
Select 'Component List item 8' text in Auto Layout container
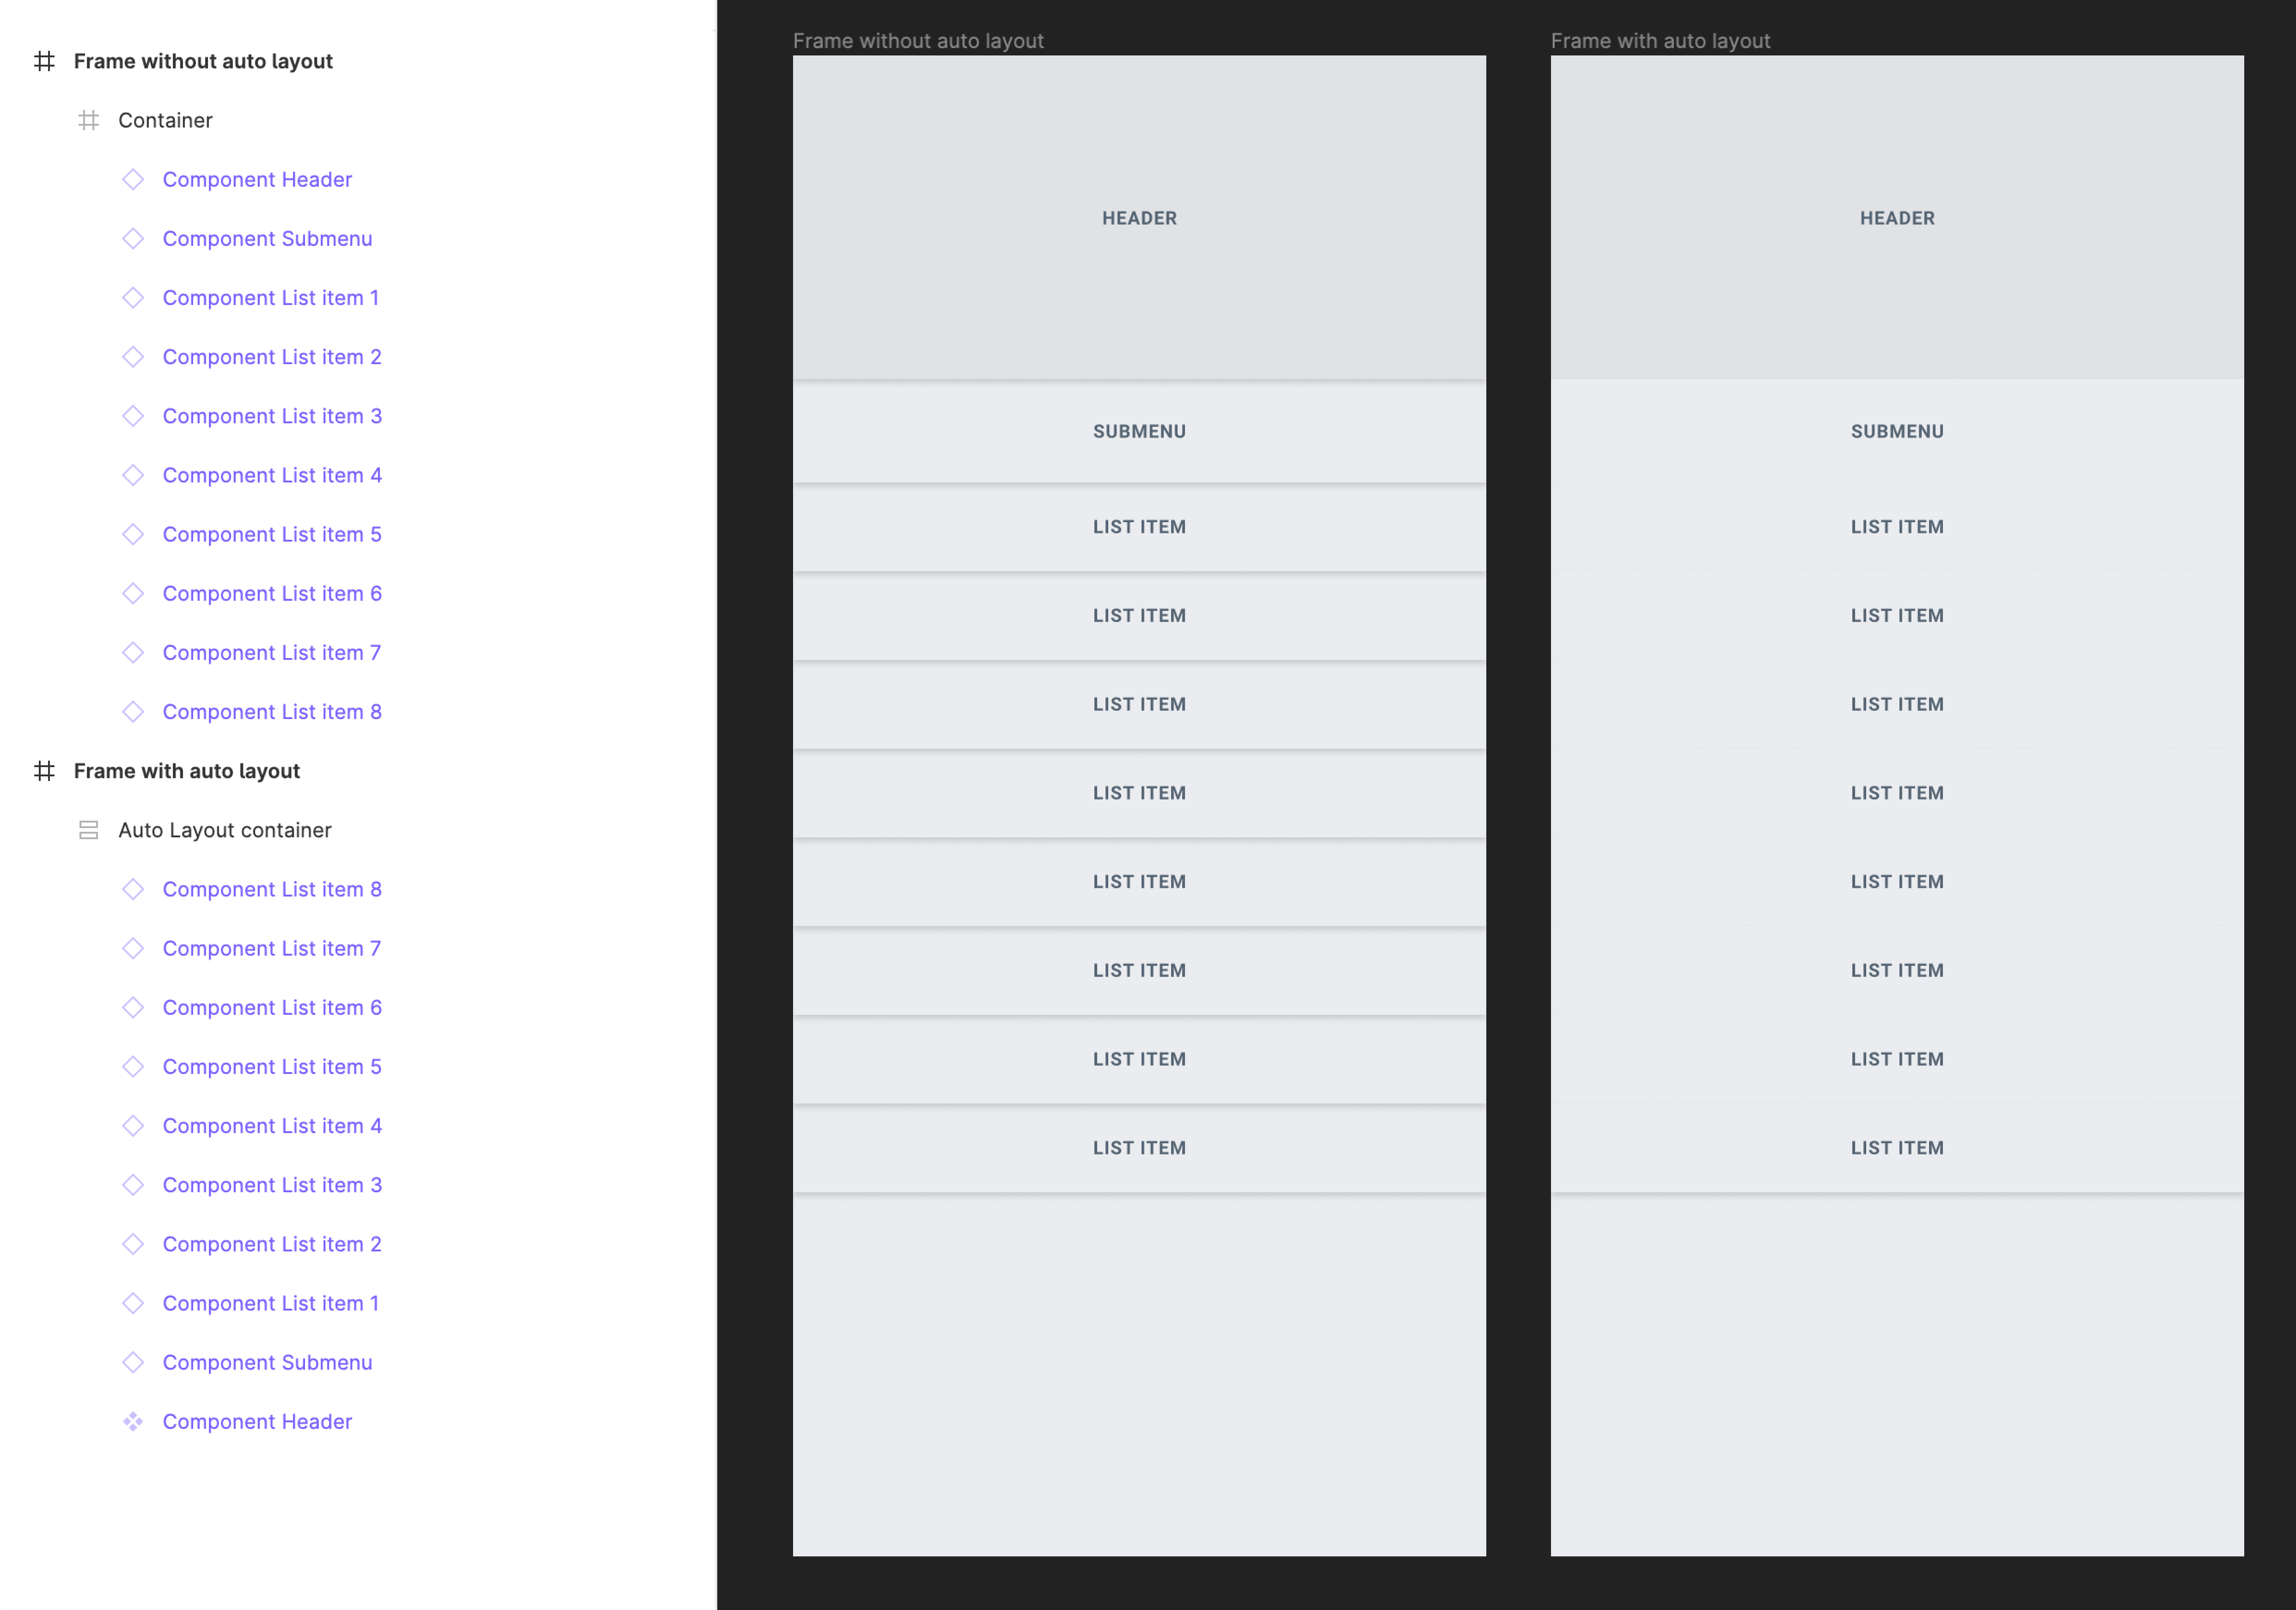(x=272, y=889)
